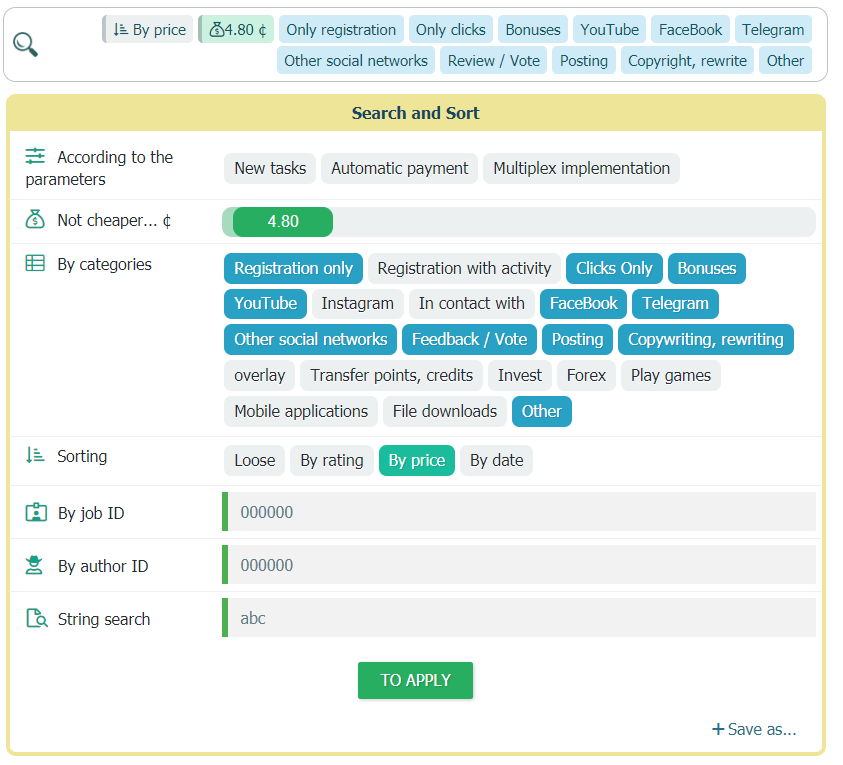Click the By job ID input field
Image resolution: width=843 pixels, height=765 pixels.
click(x=519, y=512)
